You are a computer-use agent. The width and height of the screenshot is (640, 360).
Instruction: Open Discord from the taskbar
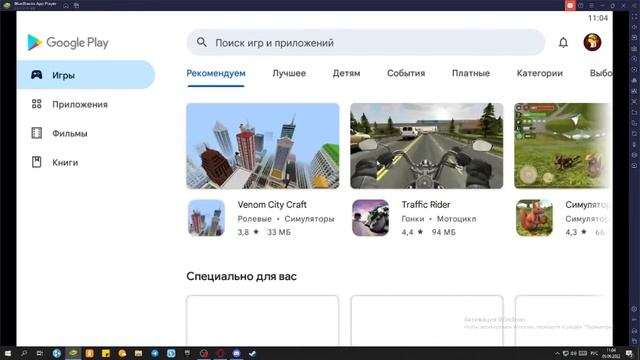[x=237, y=353]
